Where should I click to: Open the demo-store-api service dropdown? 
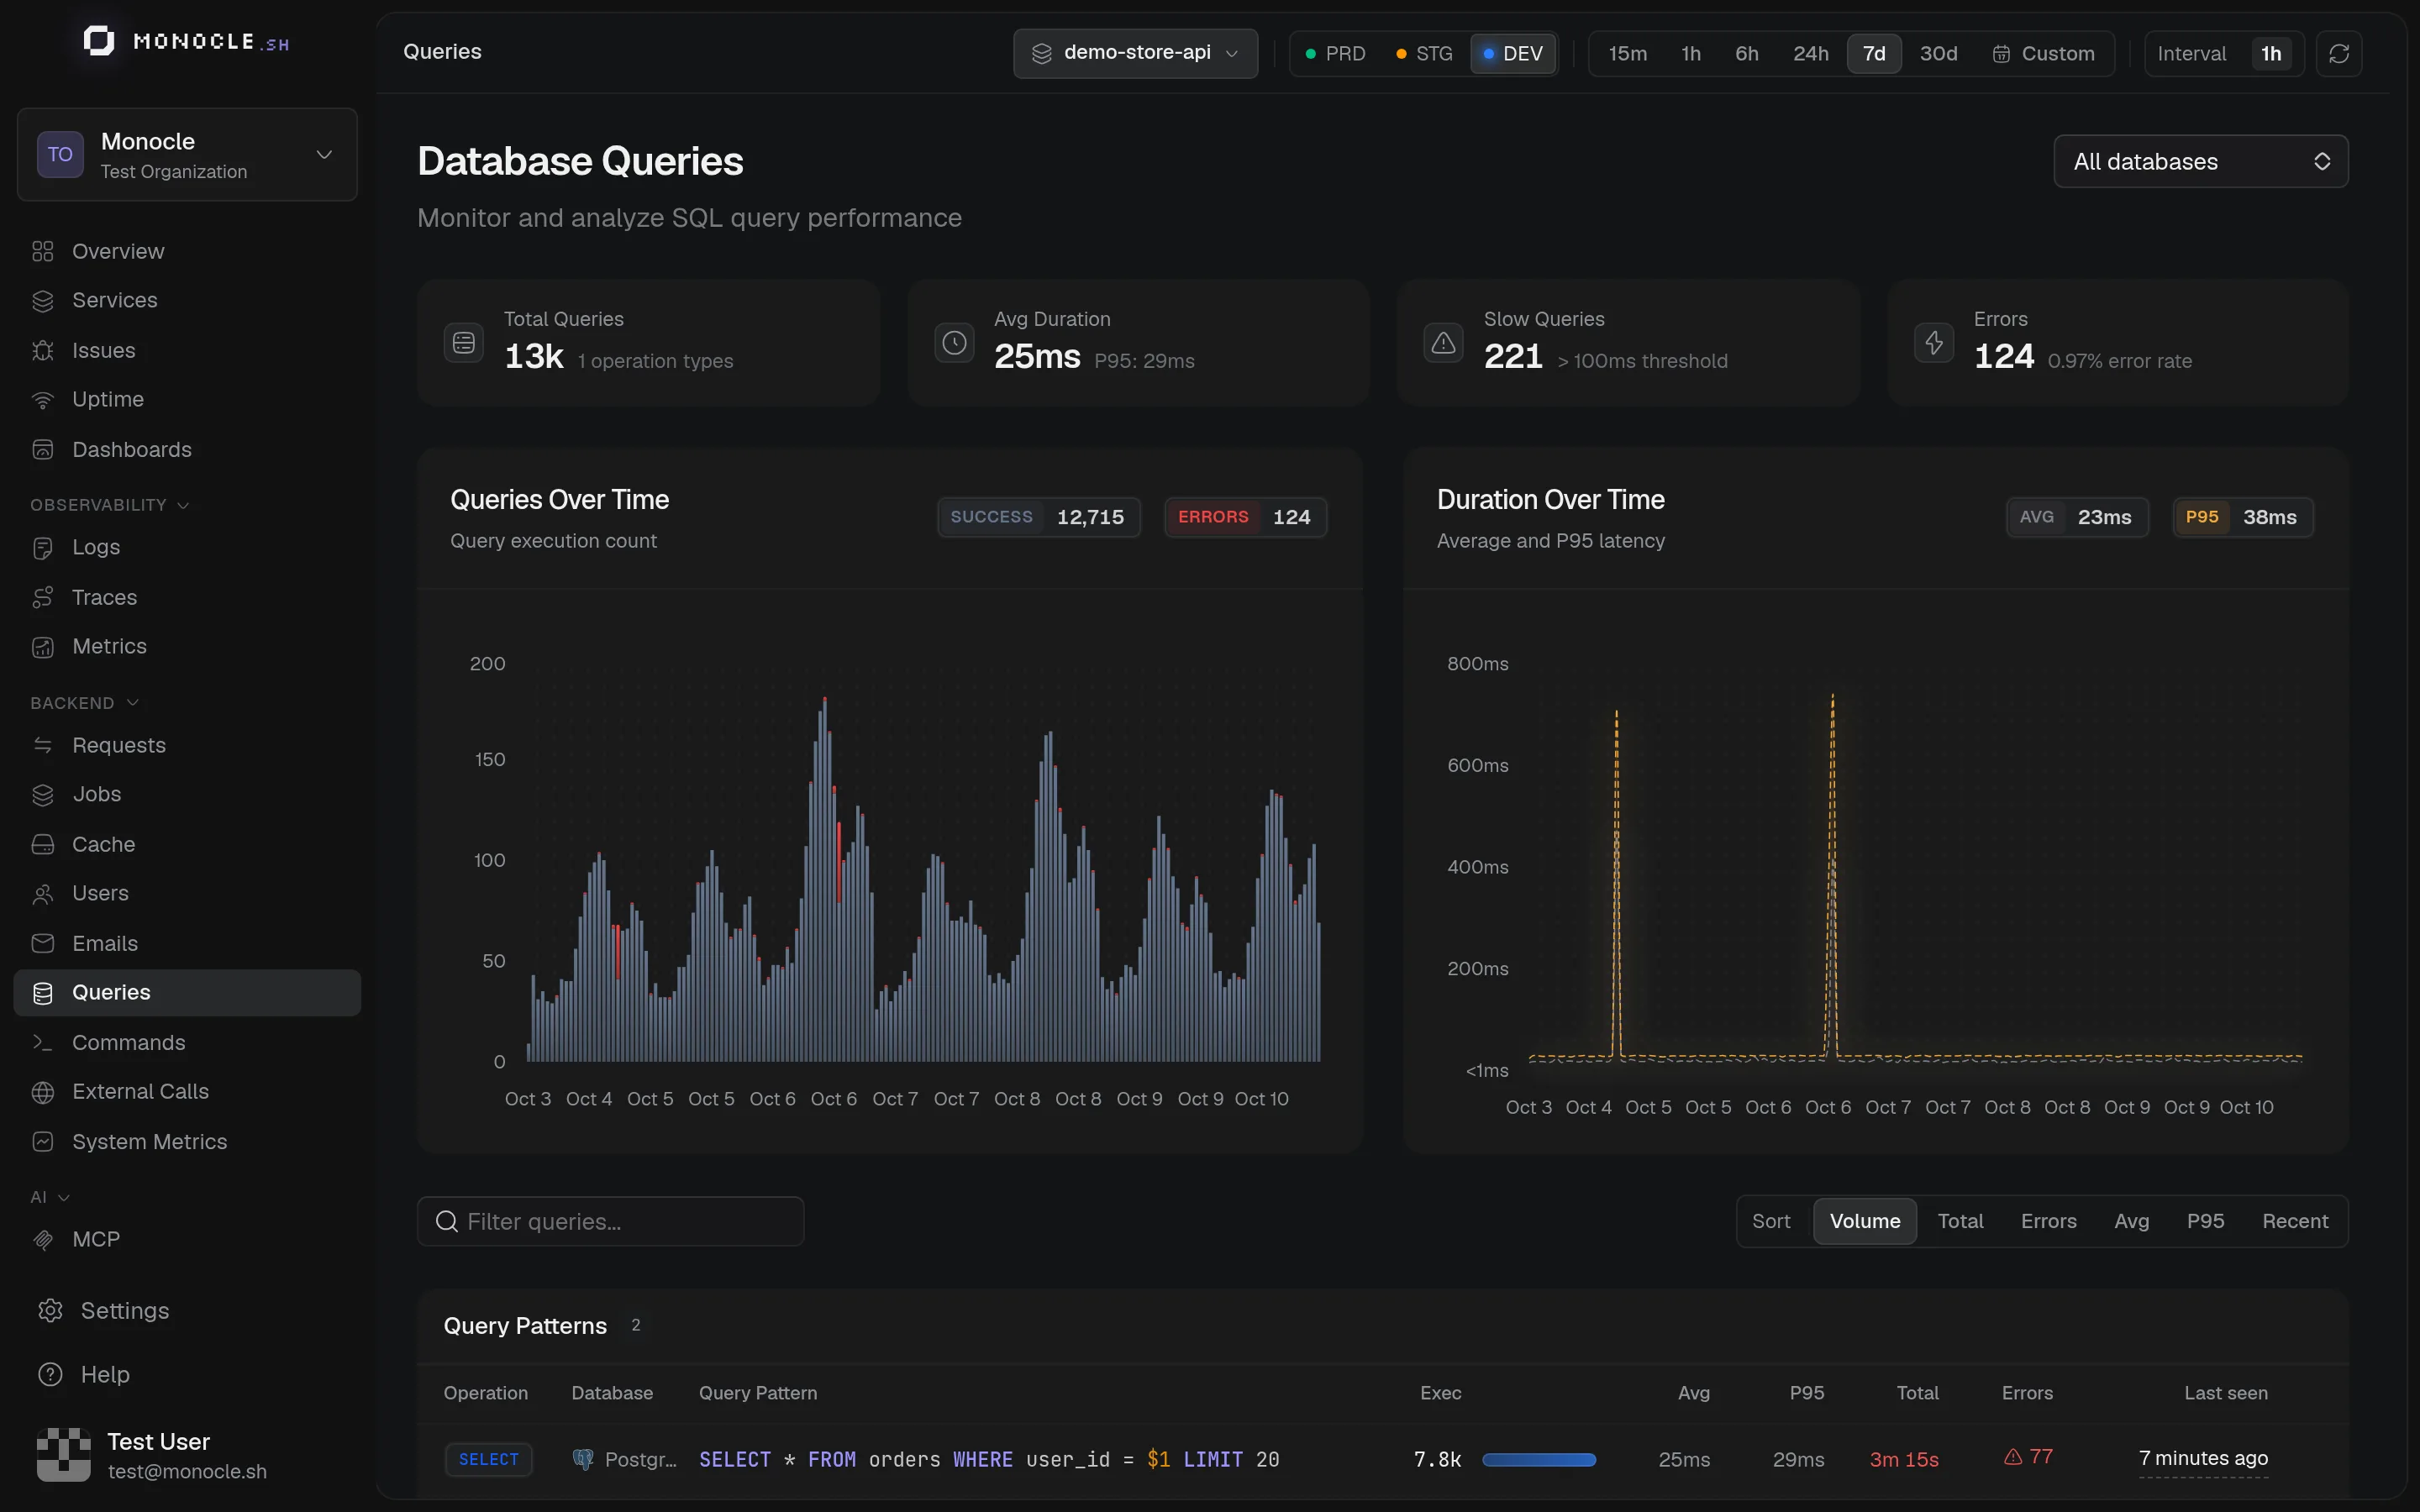coord(1135,53)
